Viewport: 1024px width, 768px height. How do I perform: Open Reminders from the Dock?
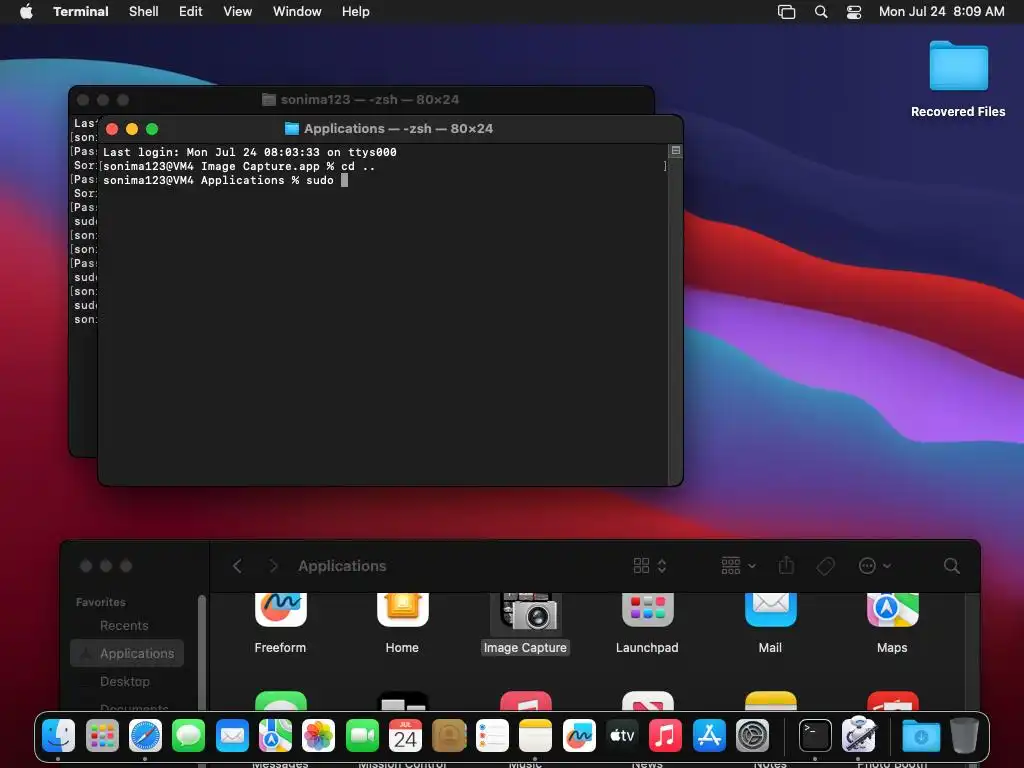(x=492, y=735)
